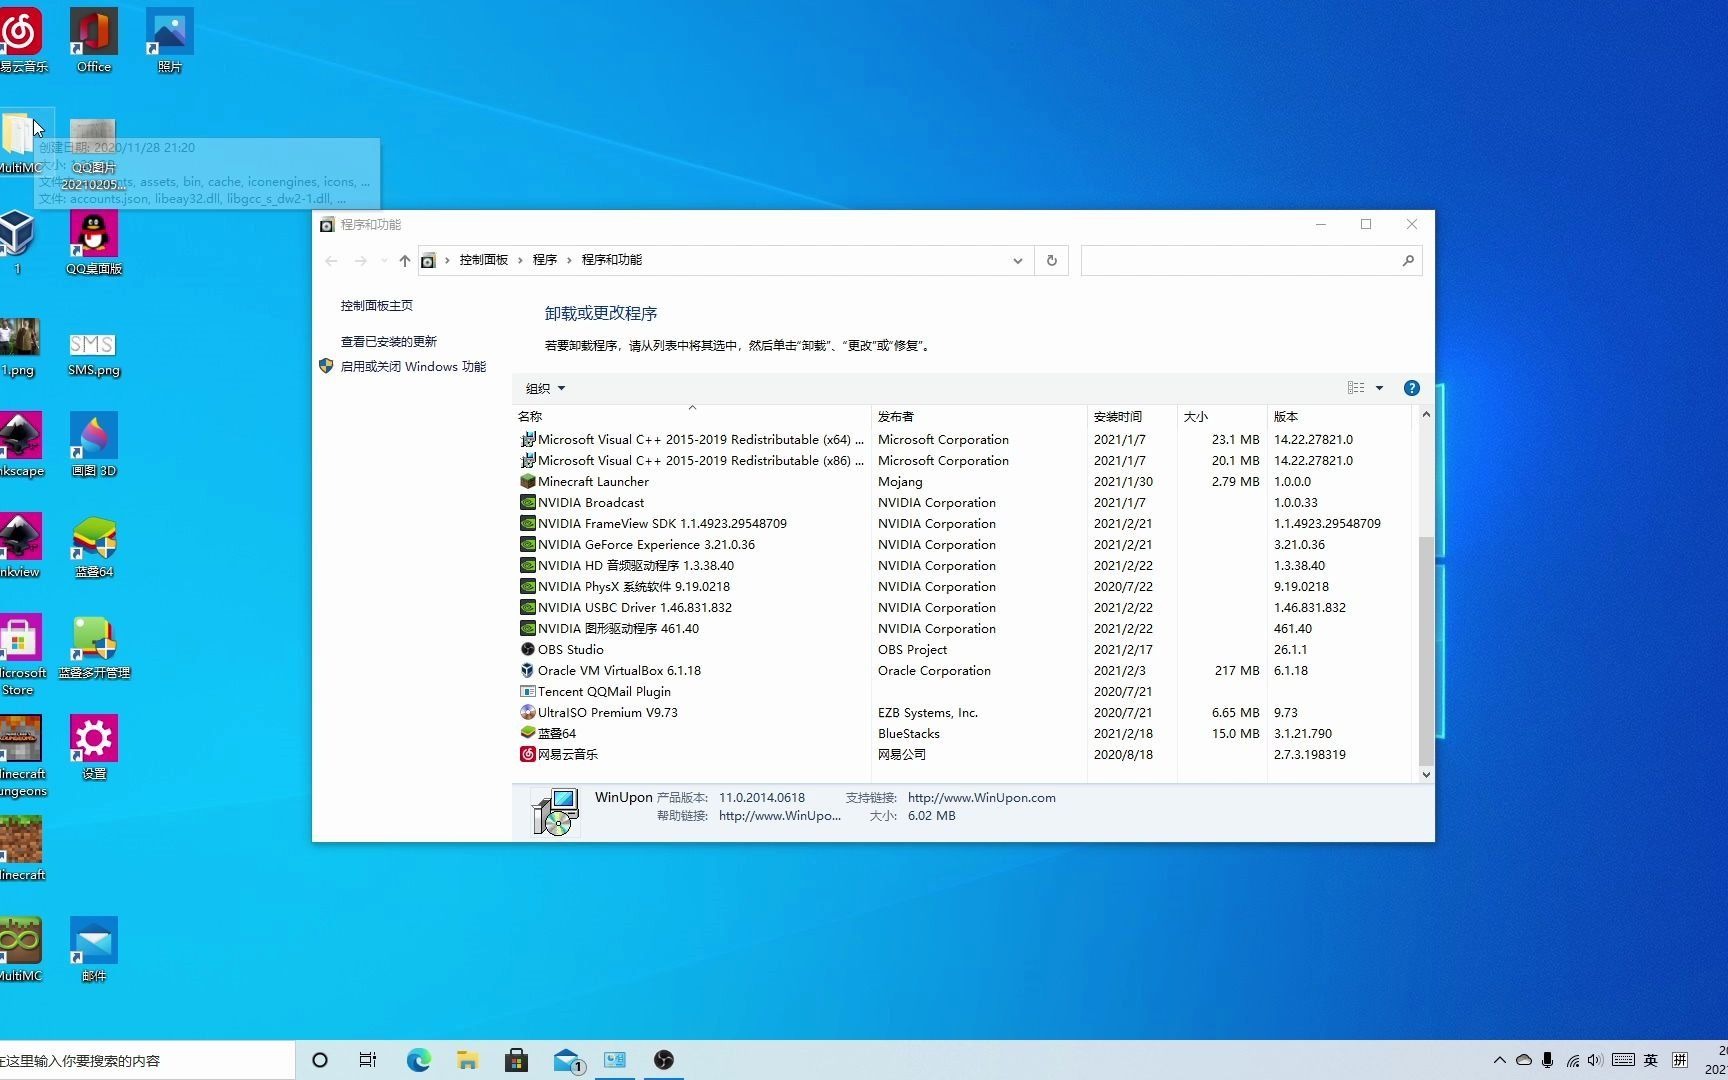The width and height of the screenshot is (1728, 1080).
Task: Change the list view layout icon
Action: click(1356, 388)
